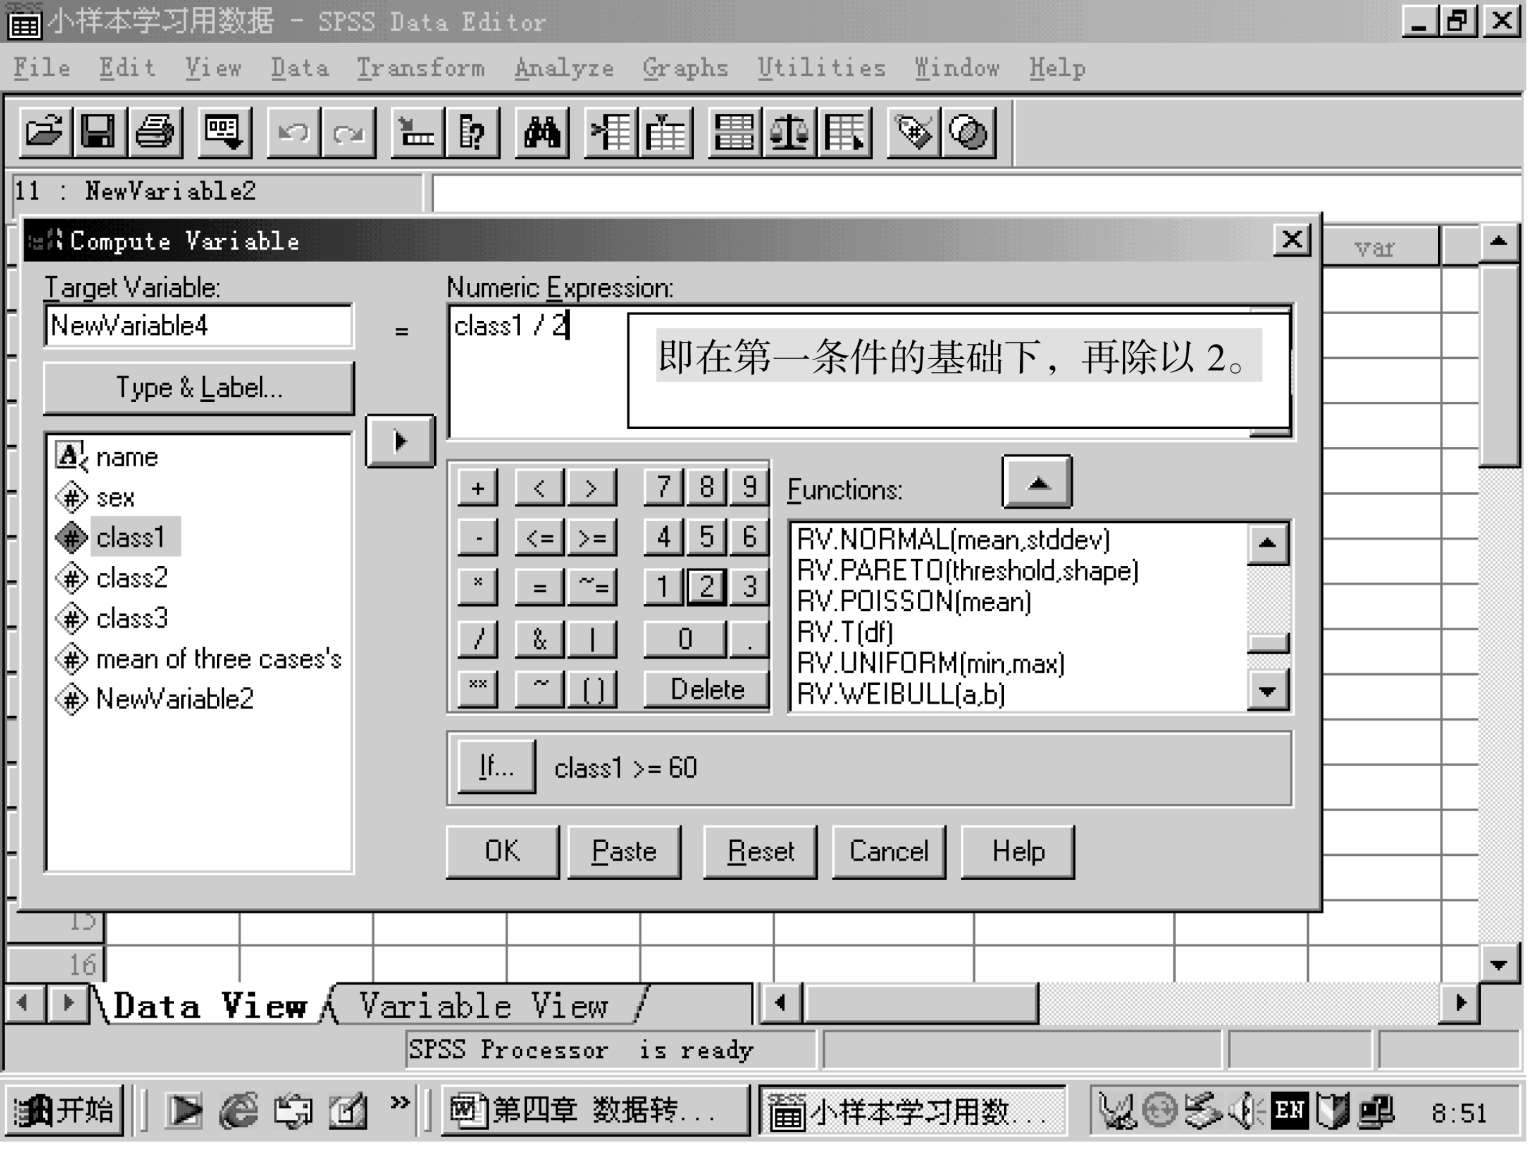Click the keypad Delete button
The image size is (1536, 1153).
click(x=707, y=689)
